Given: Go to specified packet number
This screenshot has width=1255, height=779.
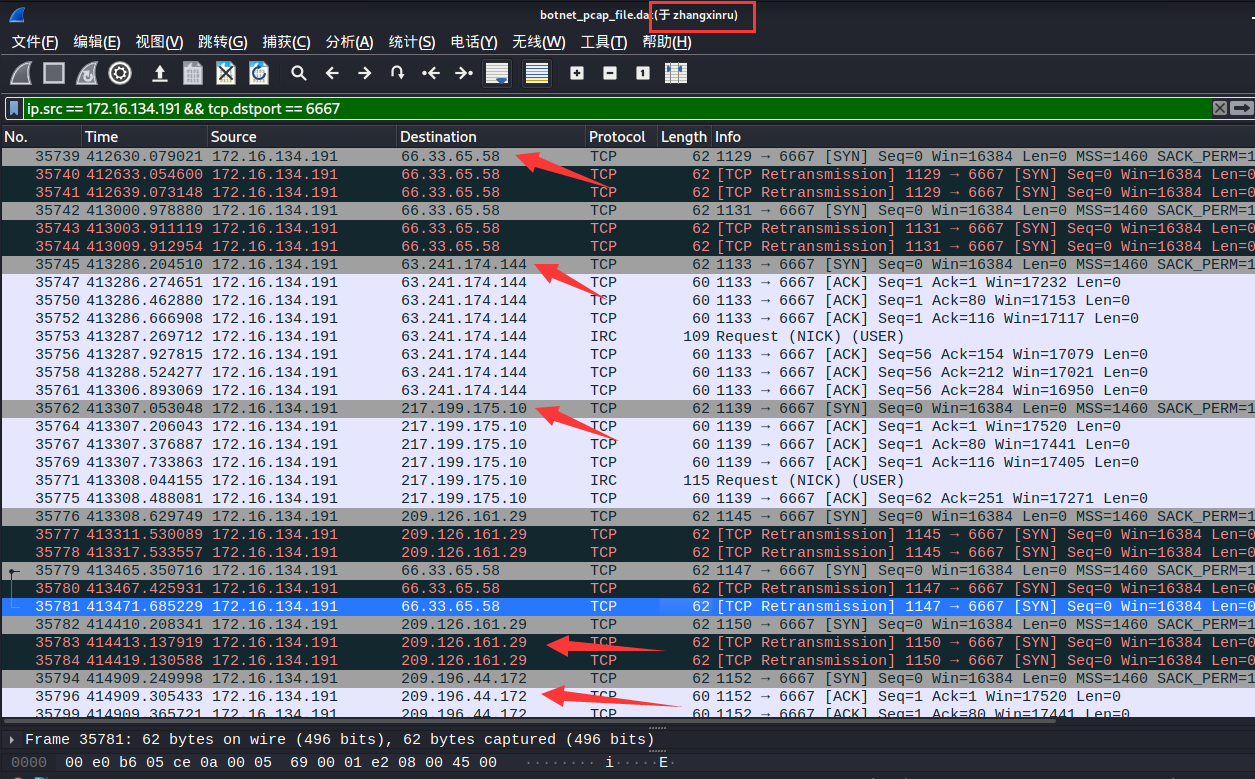Looking at the screenshot, I should tap(397, 73).
